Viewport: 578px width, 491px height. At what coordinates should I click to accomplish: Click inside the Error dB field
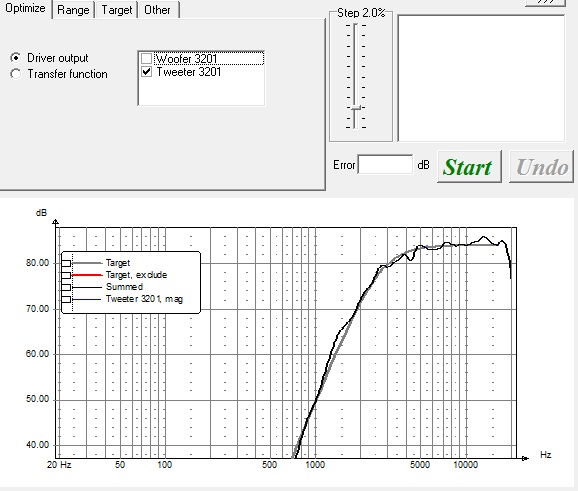385,164
